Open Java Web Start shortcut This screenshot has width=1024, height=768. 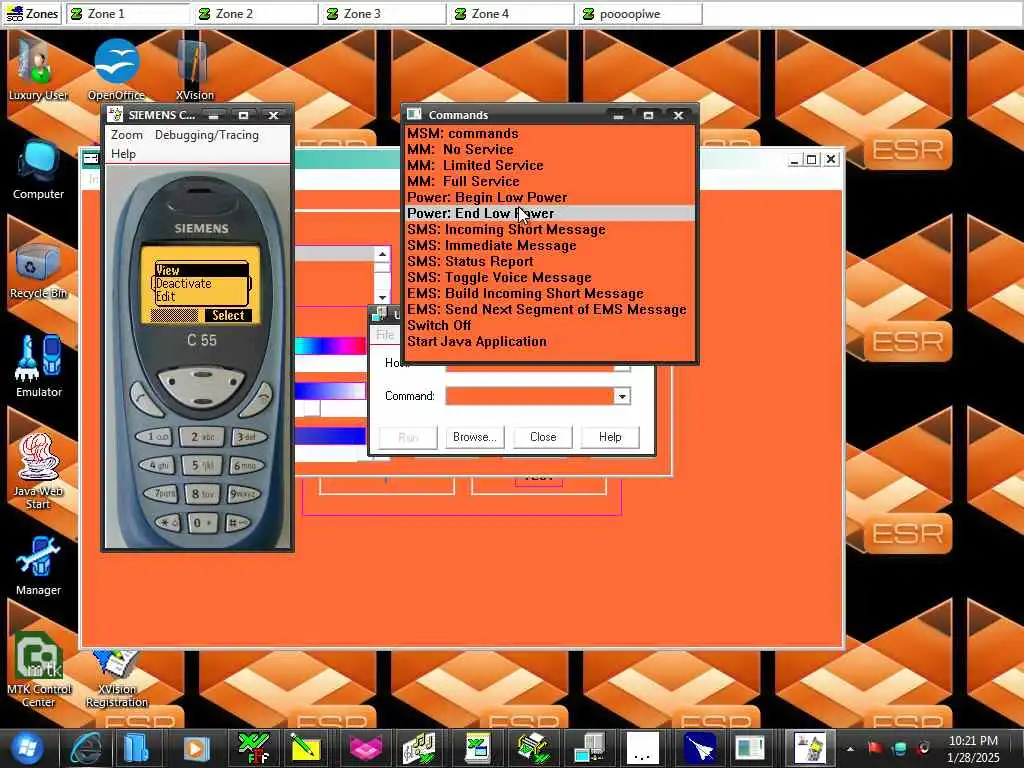coord(38,472)
